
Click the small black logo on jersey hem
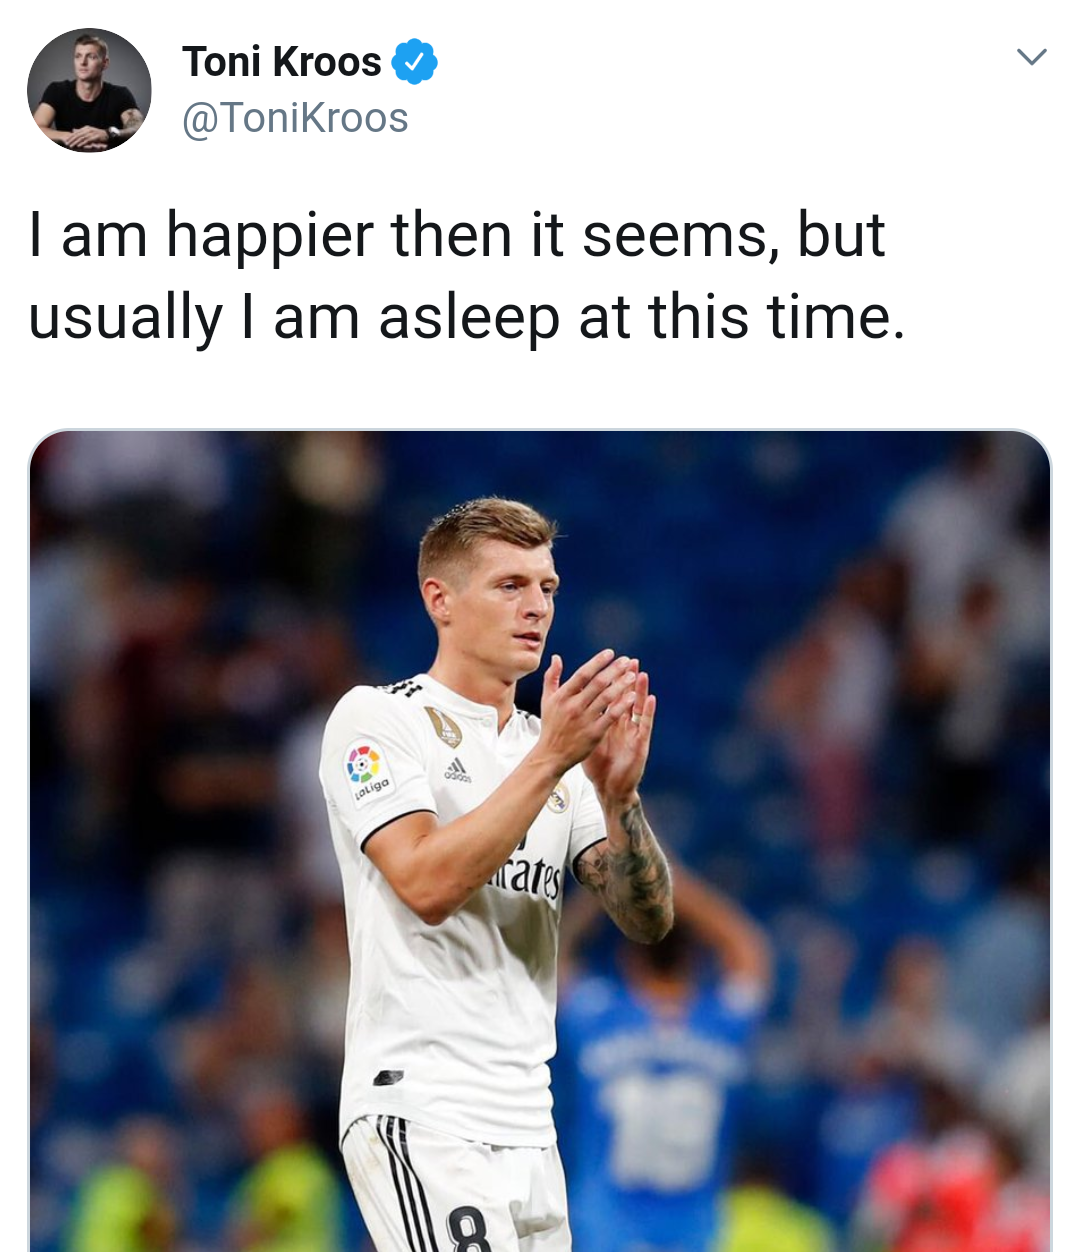(x=388, y=1077)
